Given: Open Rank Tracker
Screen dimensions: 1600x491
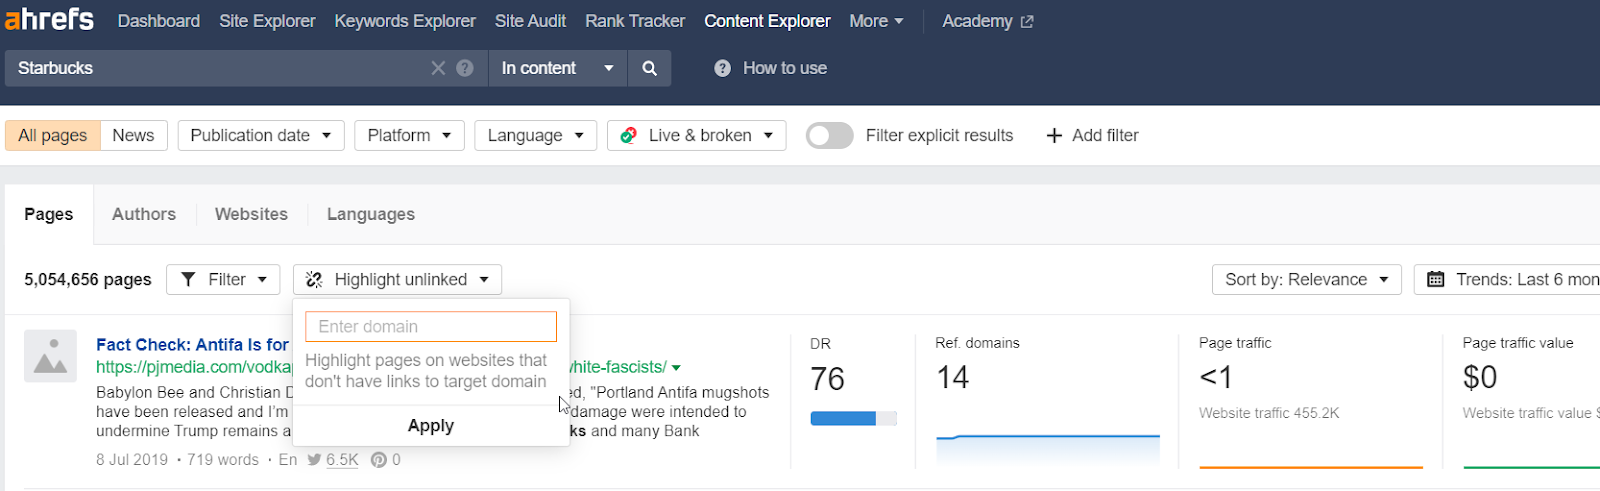Looking at the screenshot, I should pyautogui.click(x=635, y=21).
